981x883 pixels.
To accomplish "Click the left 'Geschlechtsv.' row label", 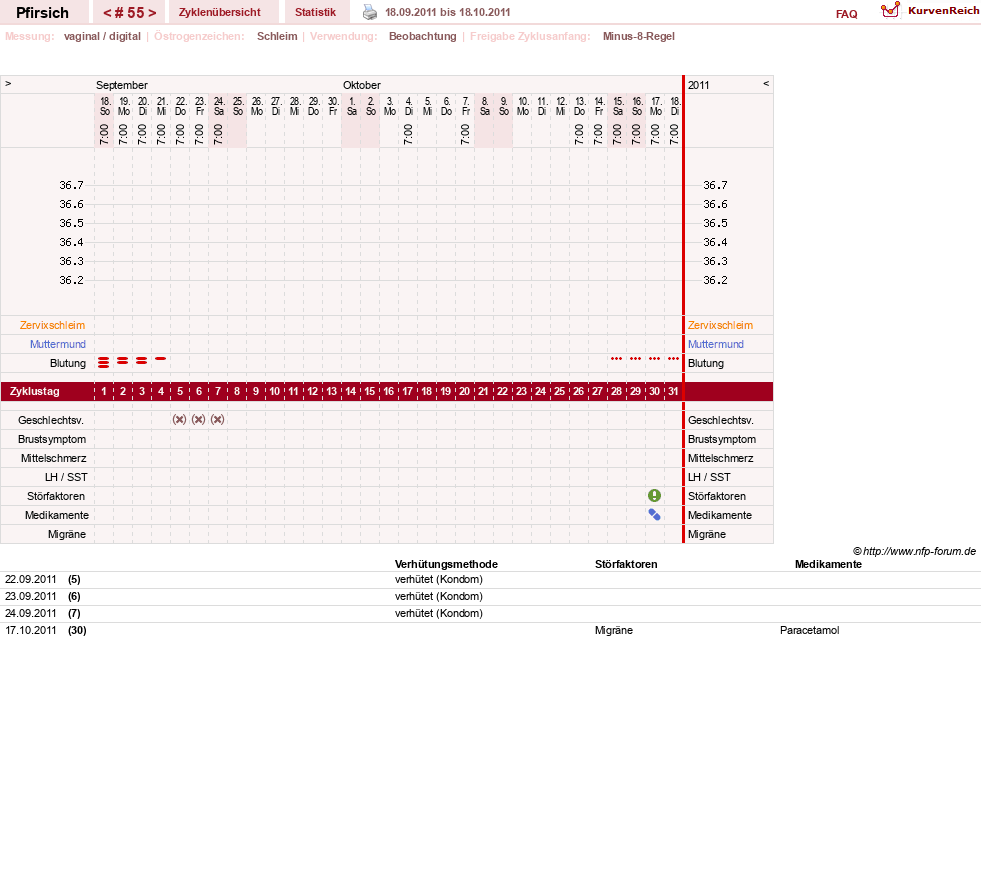I will pos(51,420).
